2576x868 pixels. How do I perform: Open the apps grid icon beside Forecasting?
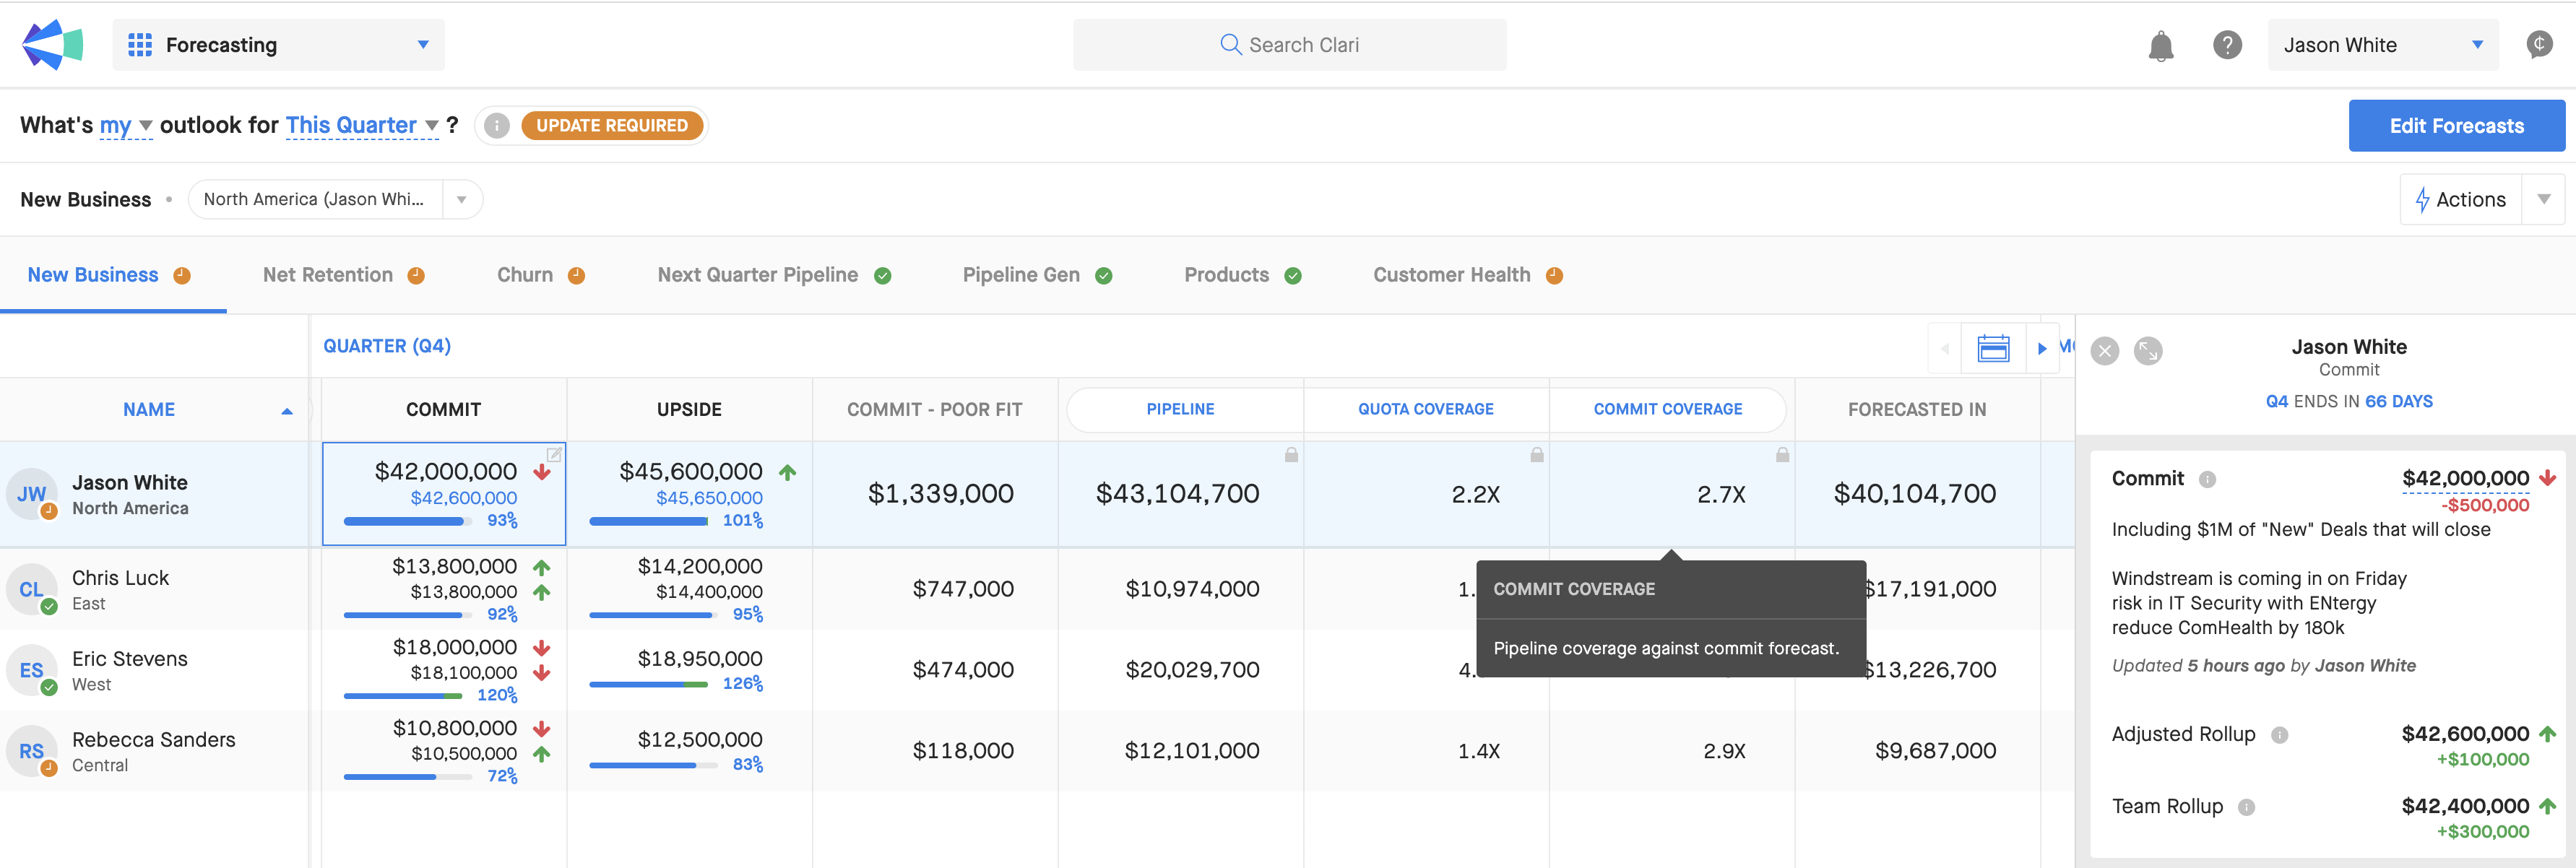pos(140,45)
